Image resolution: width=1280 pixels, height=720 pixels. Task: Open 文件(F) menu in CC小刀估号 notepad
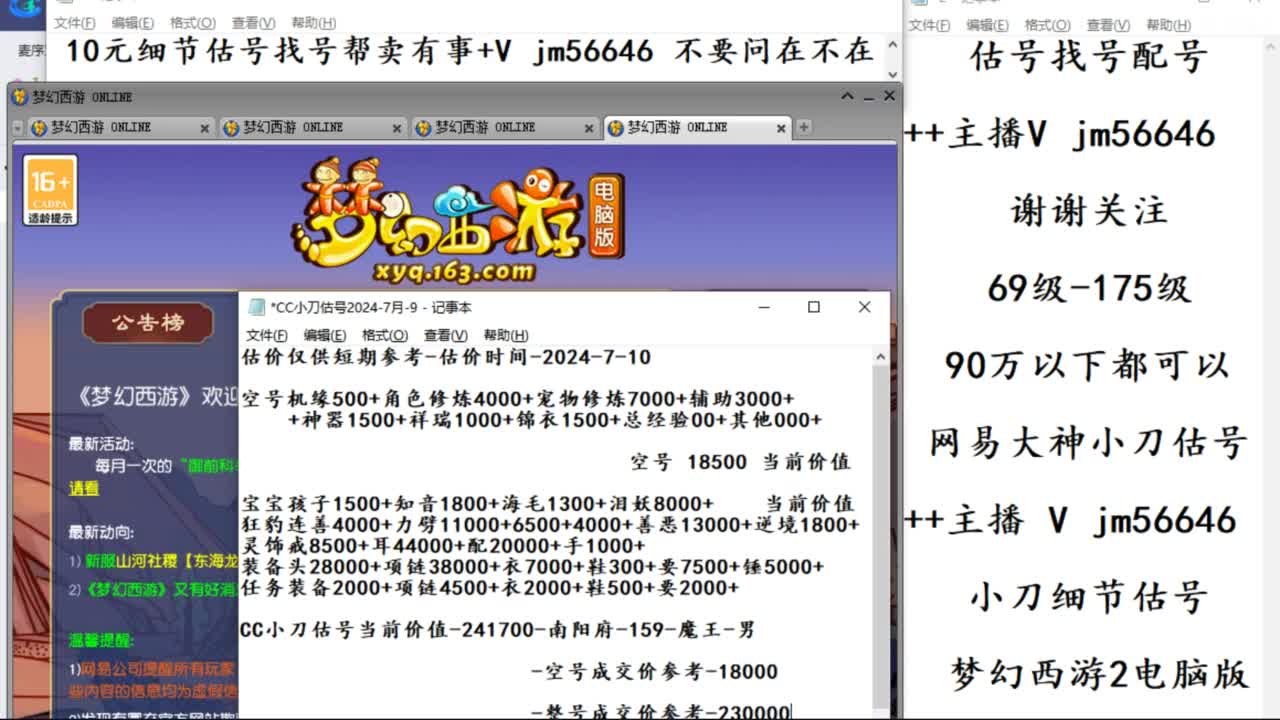267,335
